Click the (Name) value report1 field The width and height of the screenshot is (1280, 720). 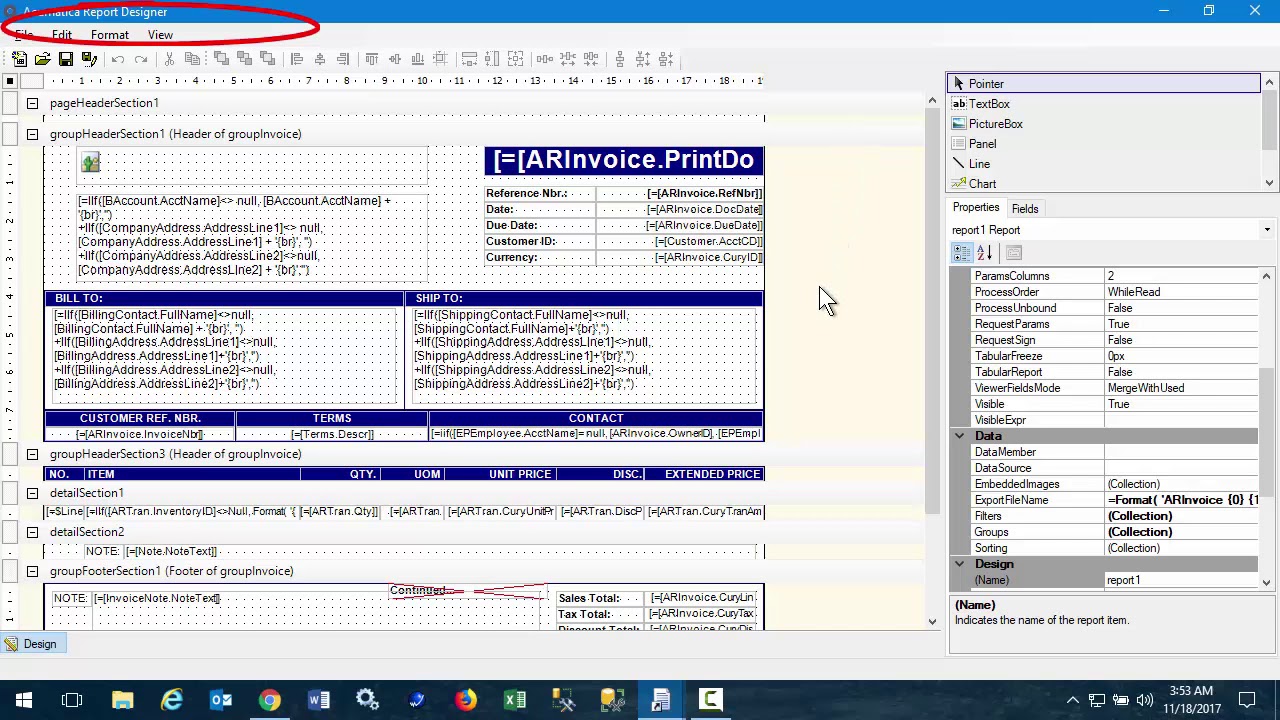[x=1181, y=580]
